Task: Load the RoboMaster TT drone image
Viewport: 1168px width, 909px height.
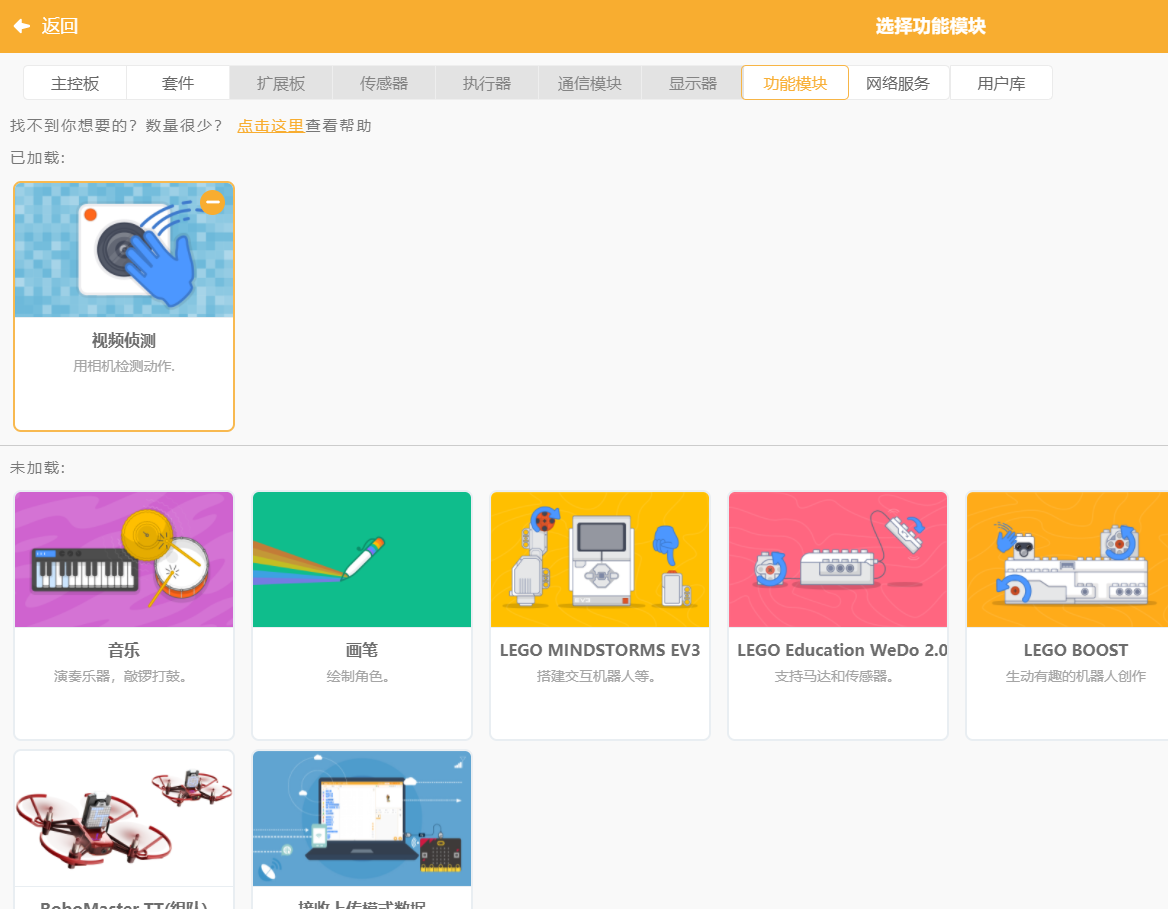Action: 124,819
